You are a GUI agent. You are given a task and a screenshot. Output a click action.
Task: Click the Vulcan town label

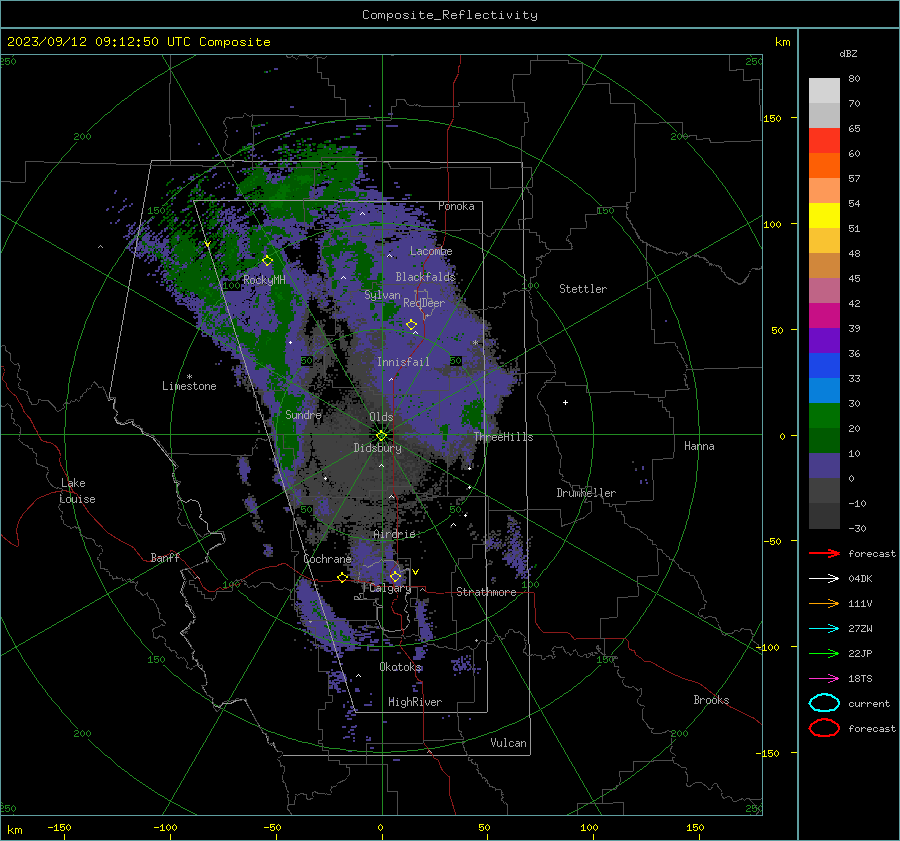[x=508, y=742]
